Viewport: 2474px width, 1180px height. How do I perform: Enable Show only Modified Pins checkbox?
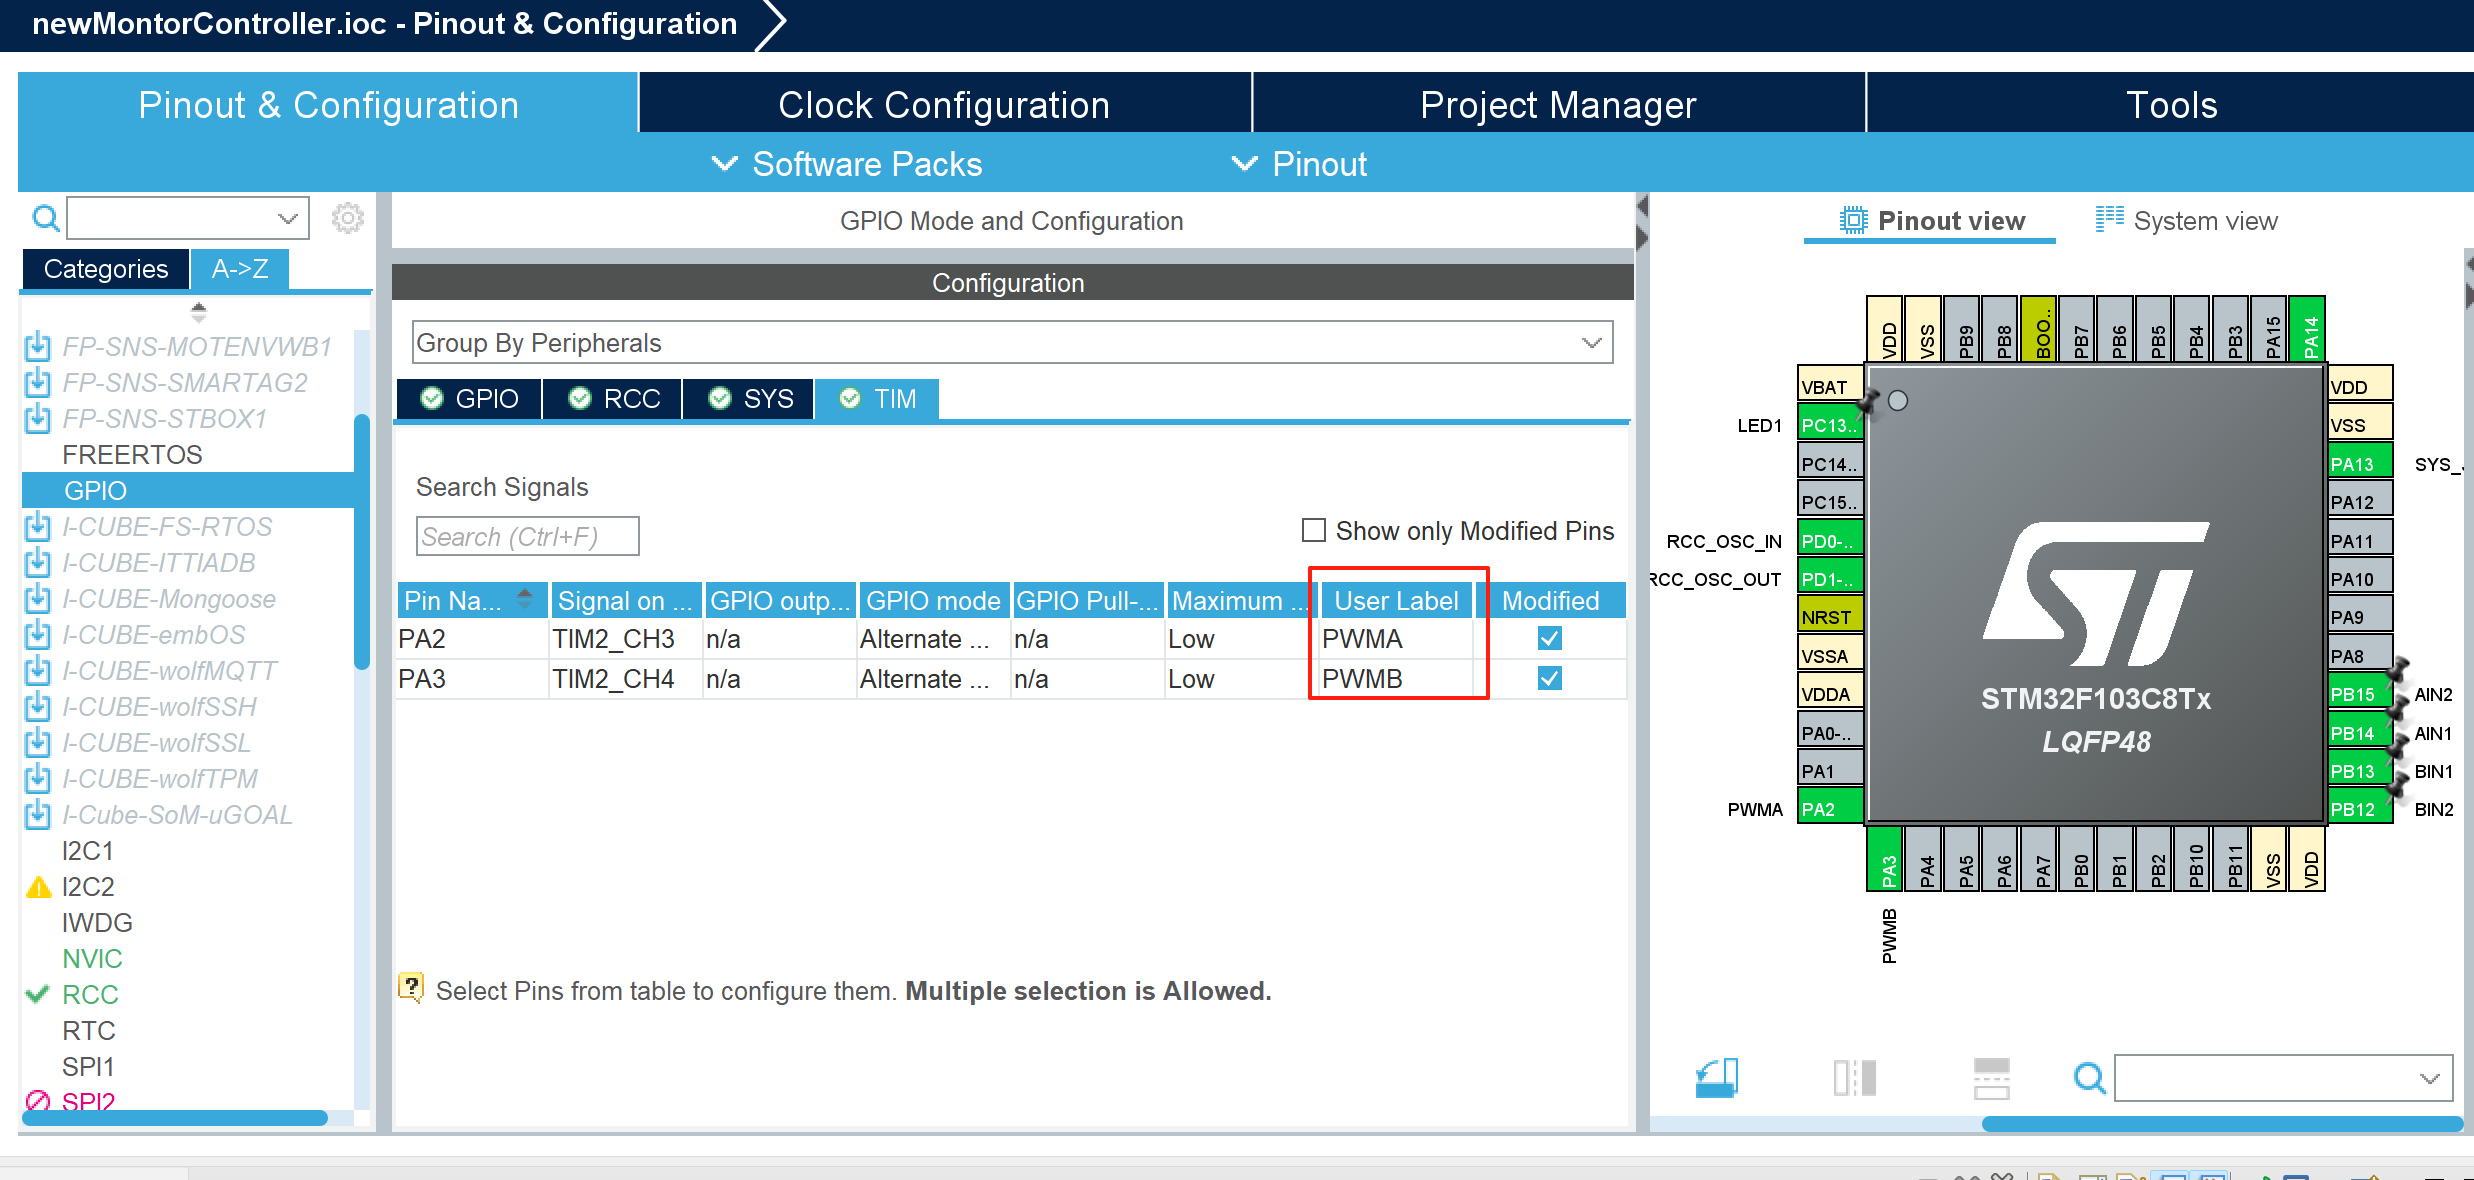1314,530
